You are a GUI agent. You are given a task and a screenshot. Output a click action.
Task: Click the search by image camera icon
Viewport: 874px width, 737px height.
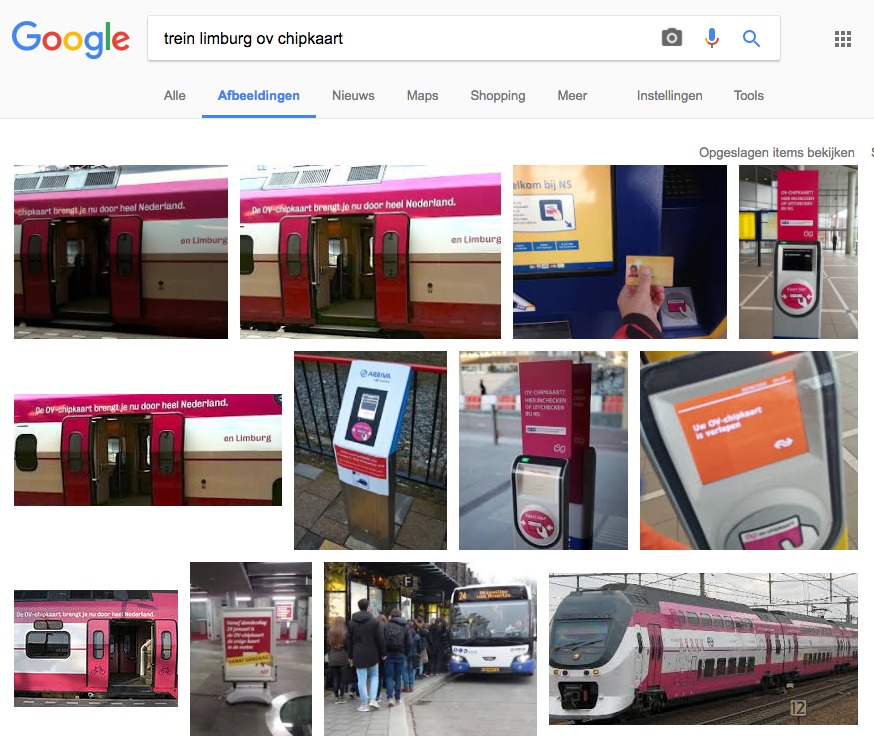click(672, 38)
